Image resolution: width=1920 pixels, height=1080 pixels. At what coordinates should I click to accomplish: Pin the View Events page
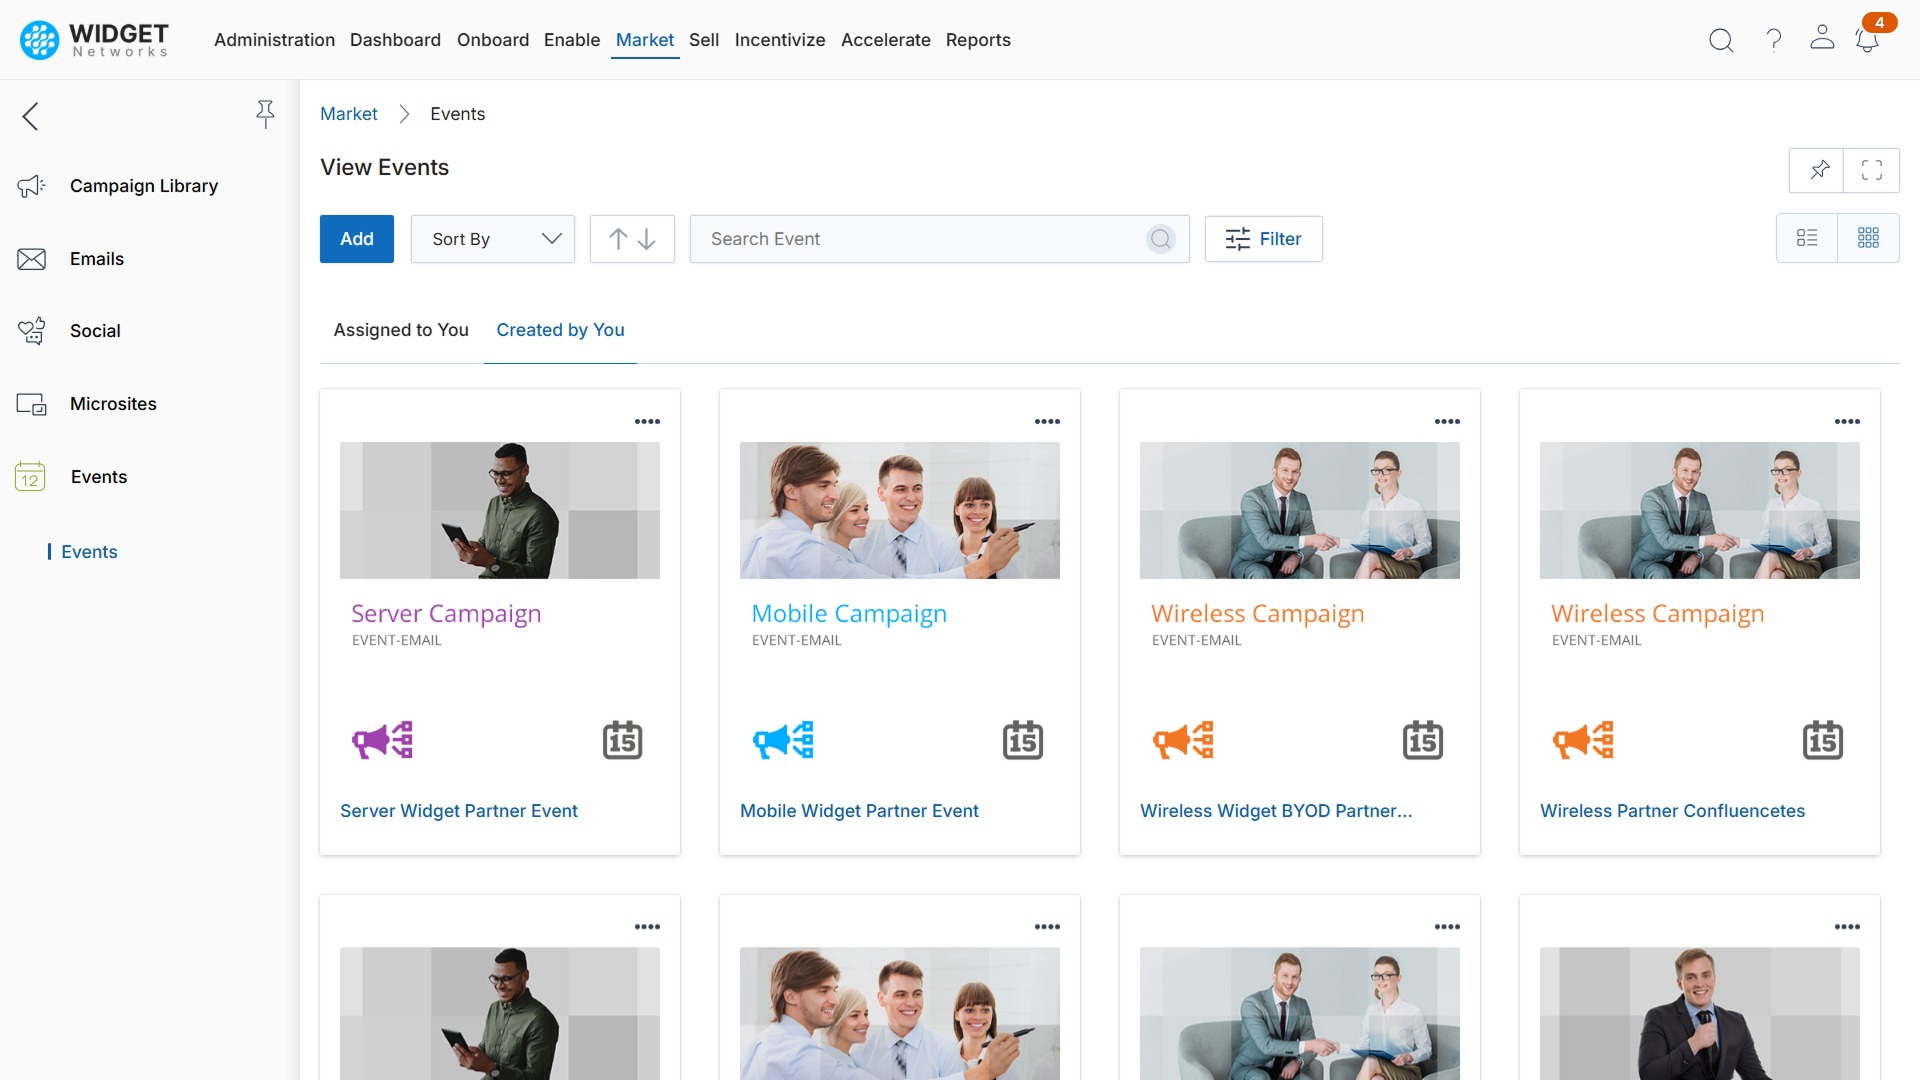click(x=1817, y=170)
